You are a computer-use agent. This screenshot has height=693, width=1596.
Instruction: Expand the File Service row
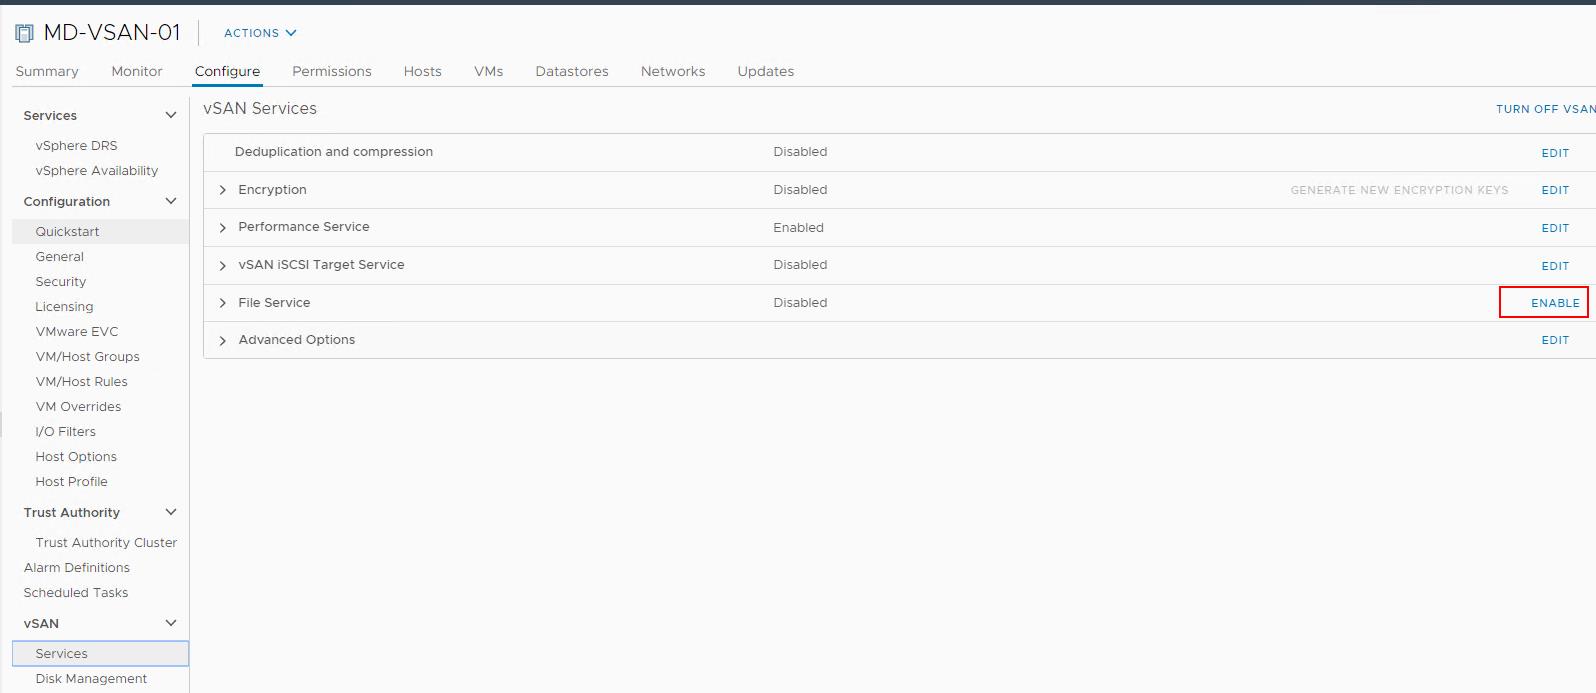point(222,303)
